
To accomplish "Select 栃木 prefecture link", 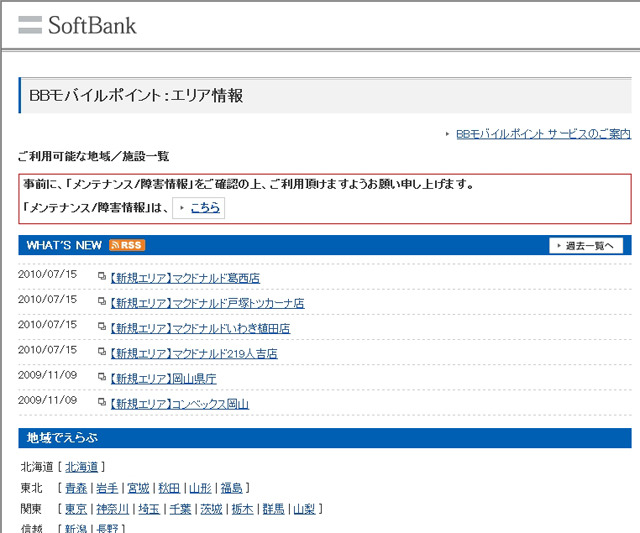I will coord(242,509).
